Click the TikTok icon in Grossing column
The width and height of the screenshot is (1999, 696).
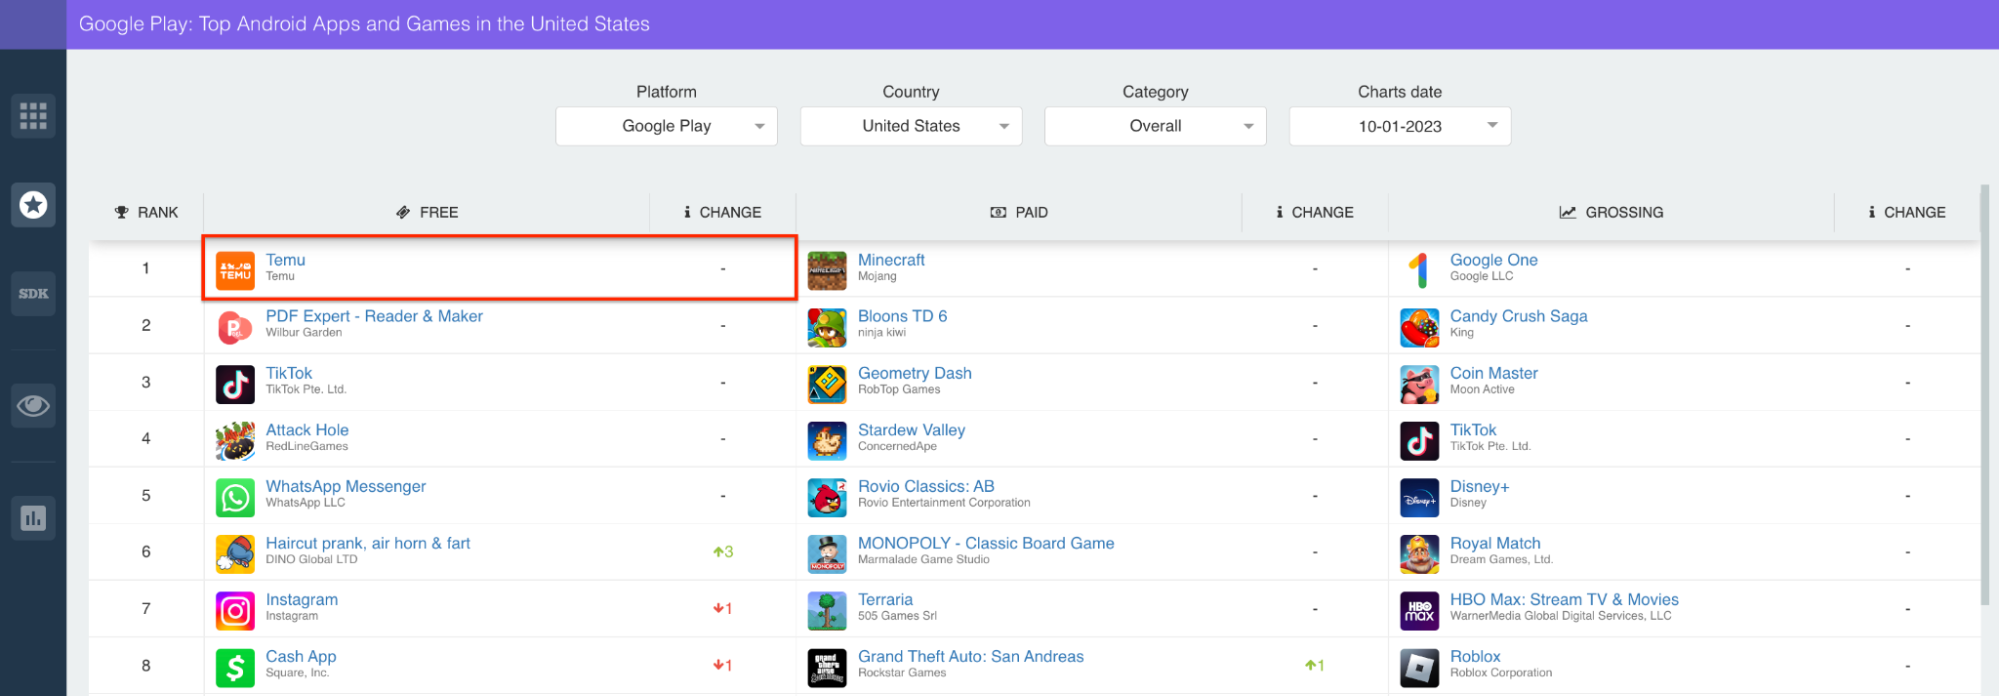click(x=1419, y=440)
